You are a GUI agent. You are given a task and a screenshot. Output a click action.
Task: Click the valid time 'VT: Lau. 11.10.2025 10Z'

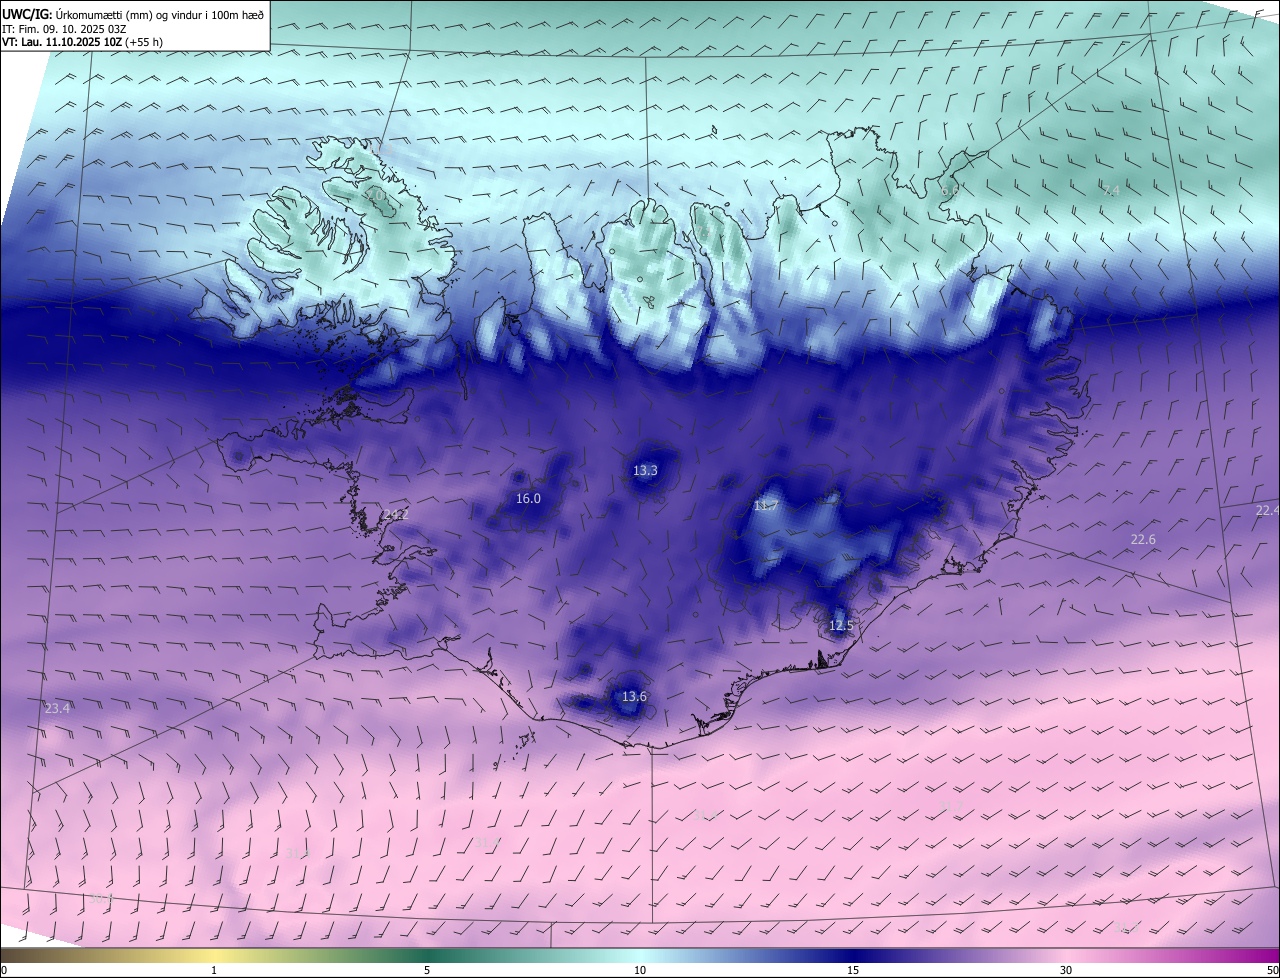tap(62, 42)
